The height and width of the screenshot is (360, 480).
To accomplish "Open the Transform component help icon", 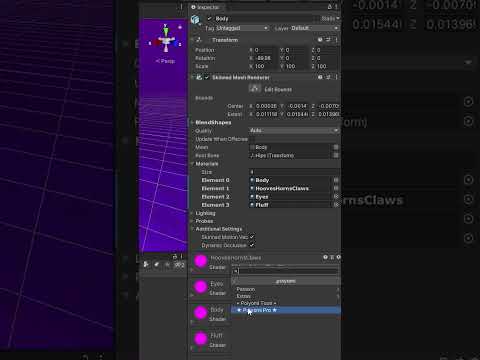I will coord(320,40).
